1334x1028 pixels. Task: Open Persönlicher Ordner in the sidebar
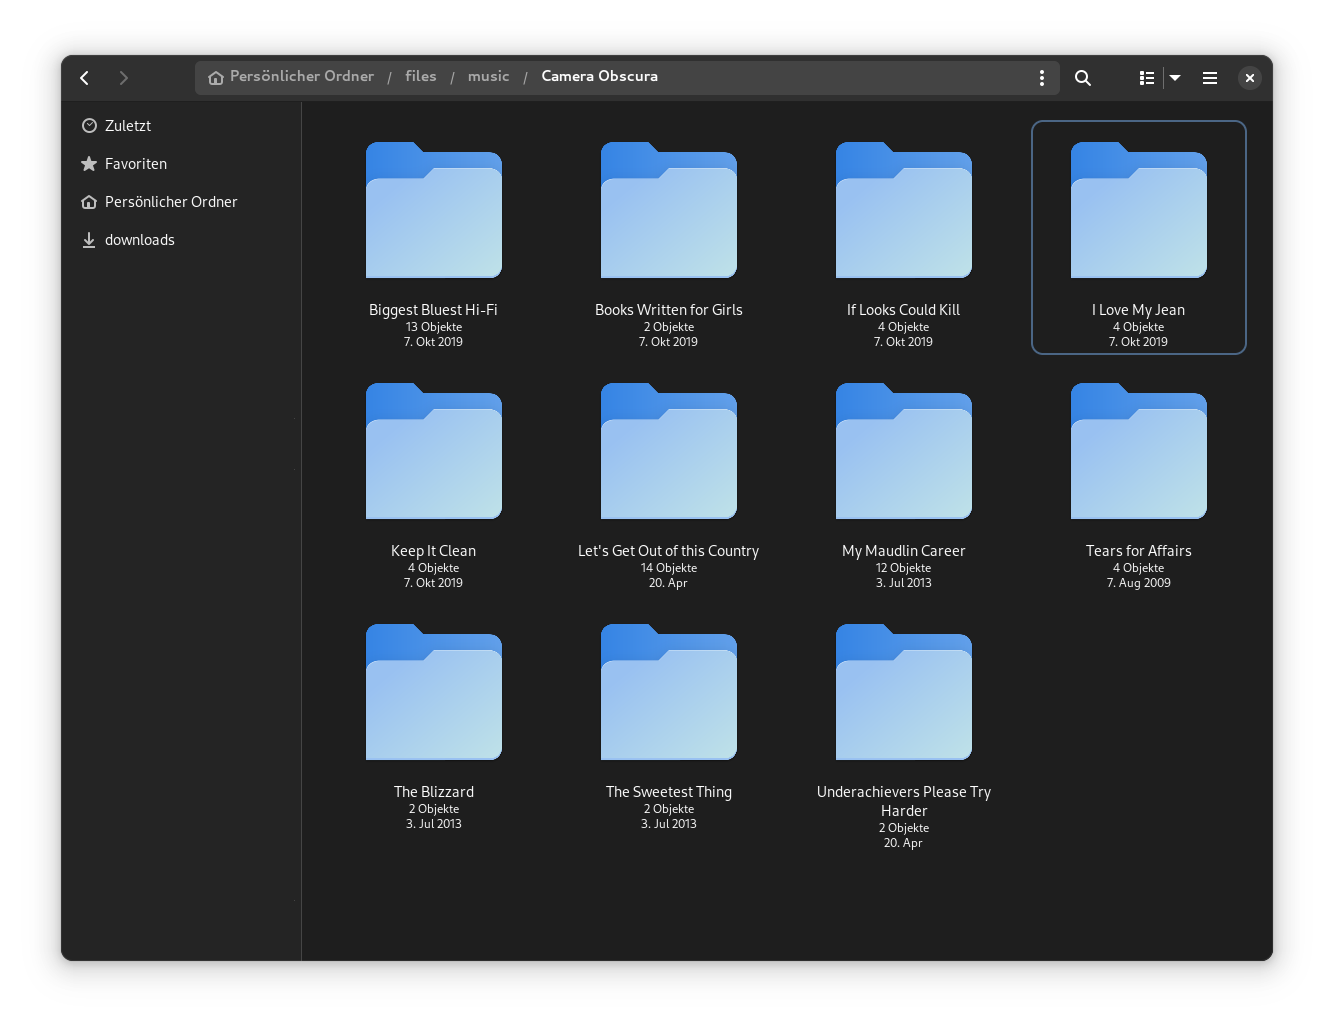tap(180, 202)
